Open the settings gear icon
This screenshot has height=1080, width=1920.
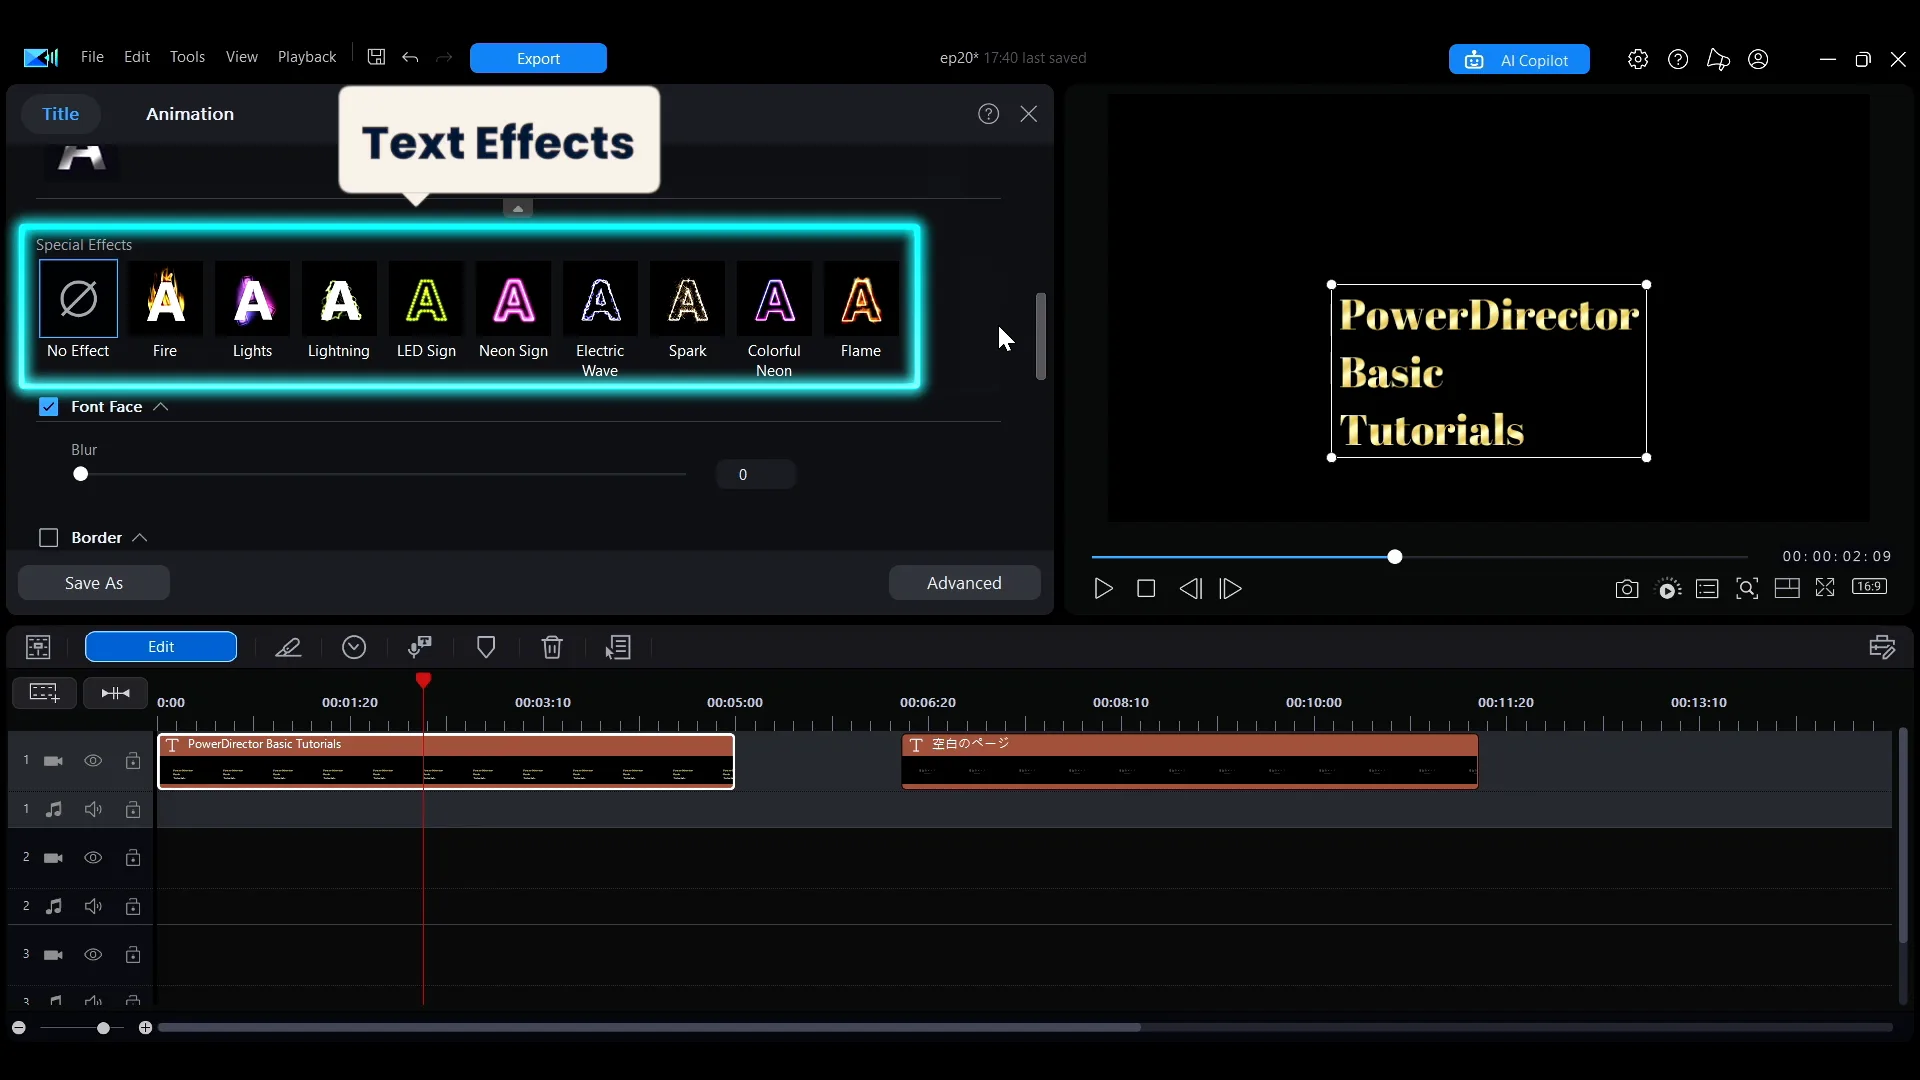point(1638,59)
